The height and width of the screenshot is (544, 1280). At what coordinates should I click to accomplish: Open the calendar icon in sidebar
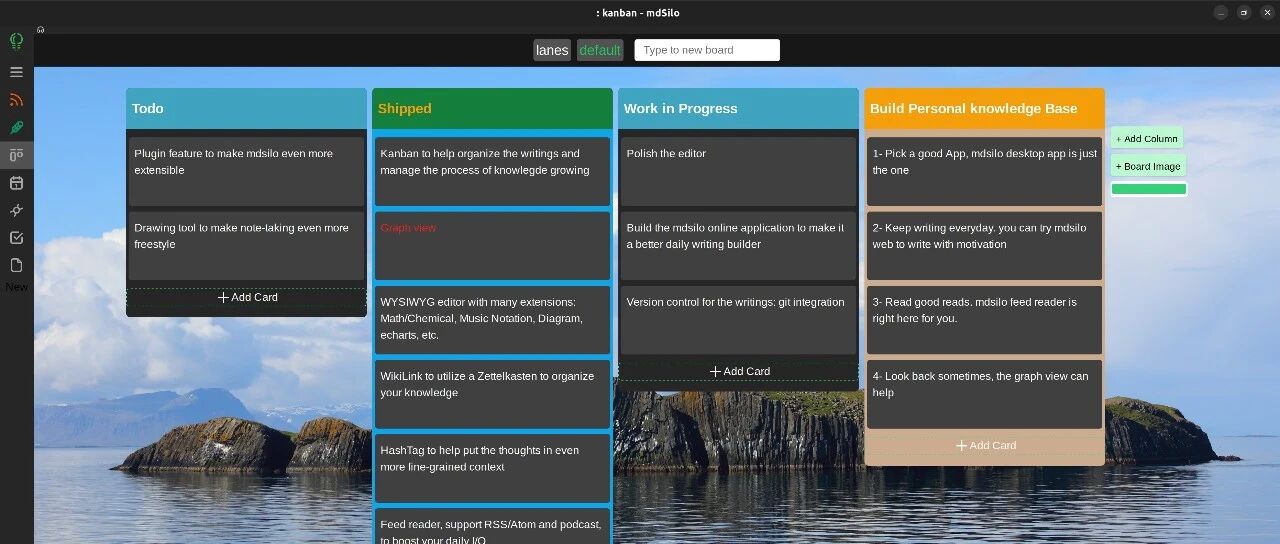[x=16, y=183]
